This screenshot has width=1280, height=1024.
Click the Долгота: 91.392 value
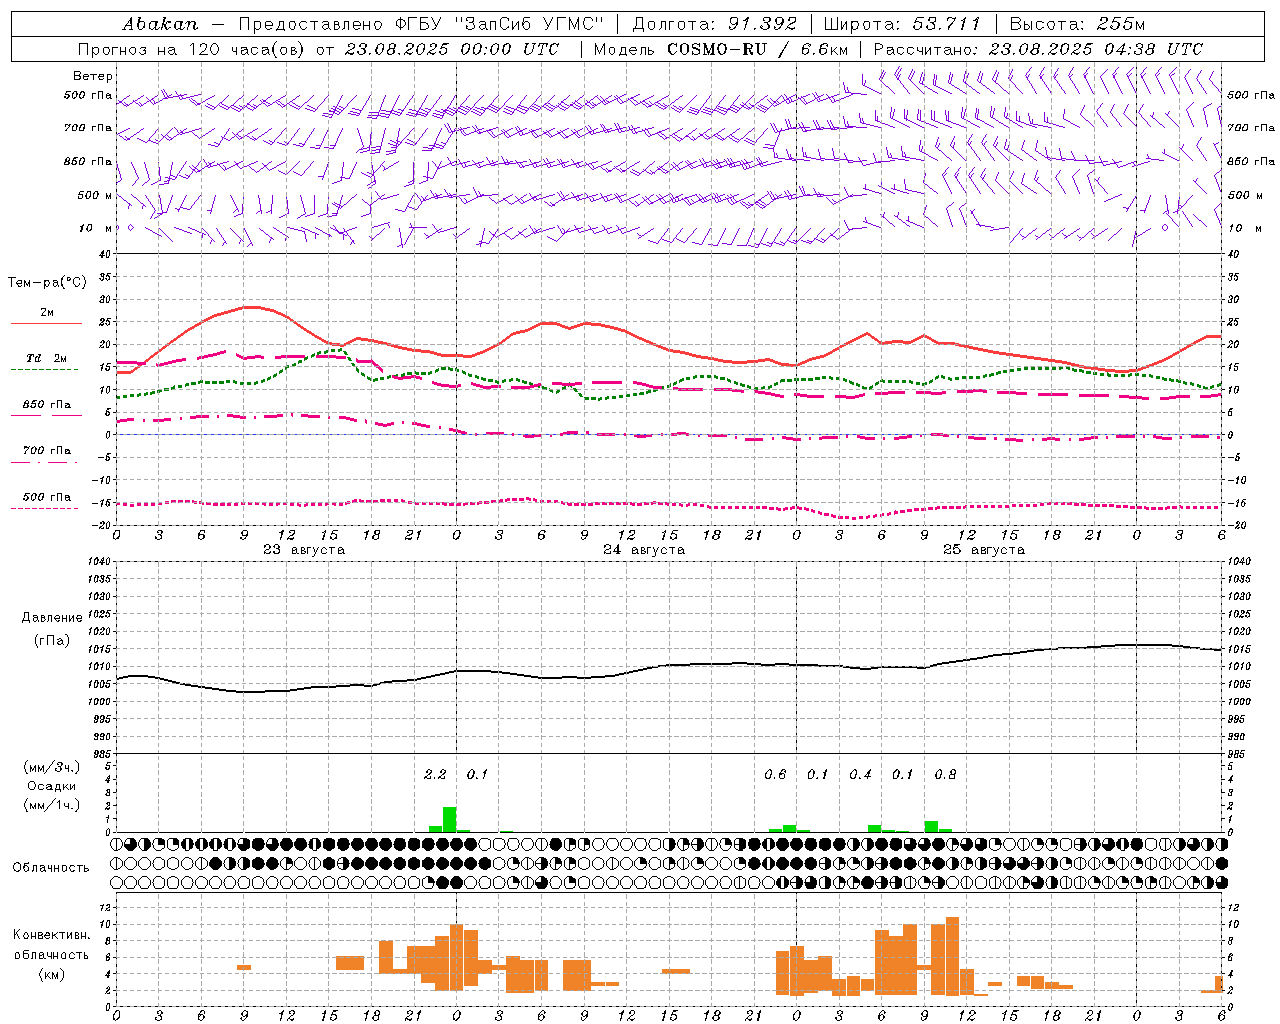pyautogui.click(x=715, y=24)
